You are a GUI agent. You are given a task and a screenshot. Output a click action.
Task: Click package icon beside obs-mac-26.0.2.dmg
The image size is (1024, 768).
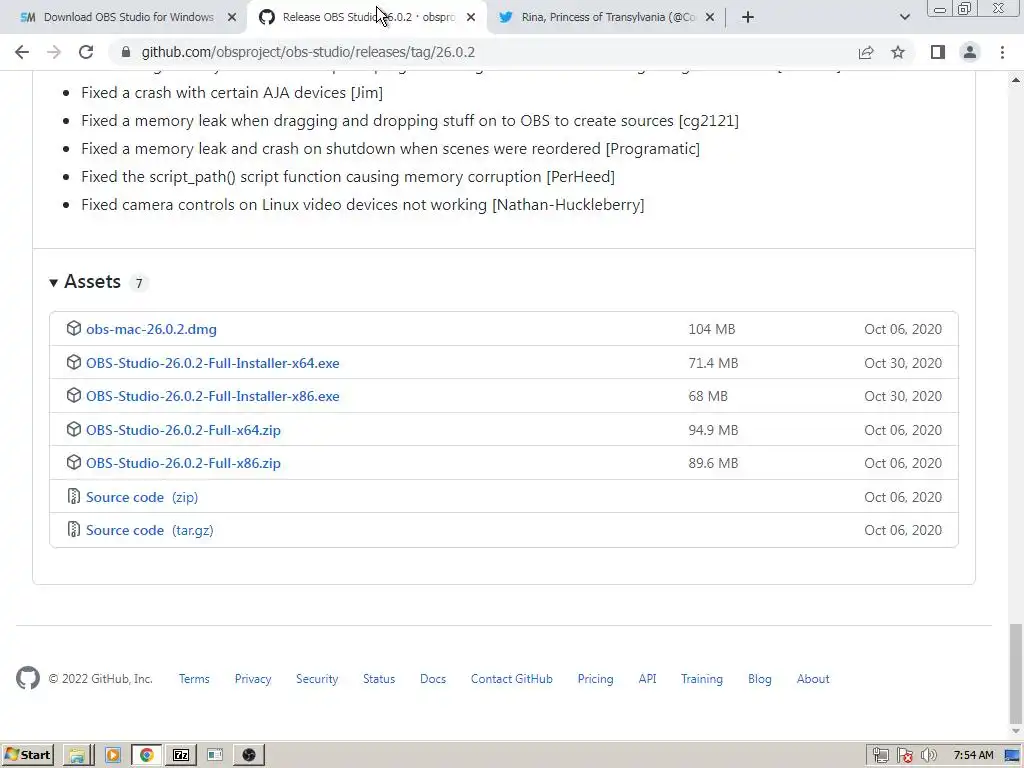(74, 328)
